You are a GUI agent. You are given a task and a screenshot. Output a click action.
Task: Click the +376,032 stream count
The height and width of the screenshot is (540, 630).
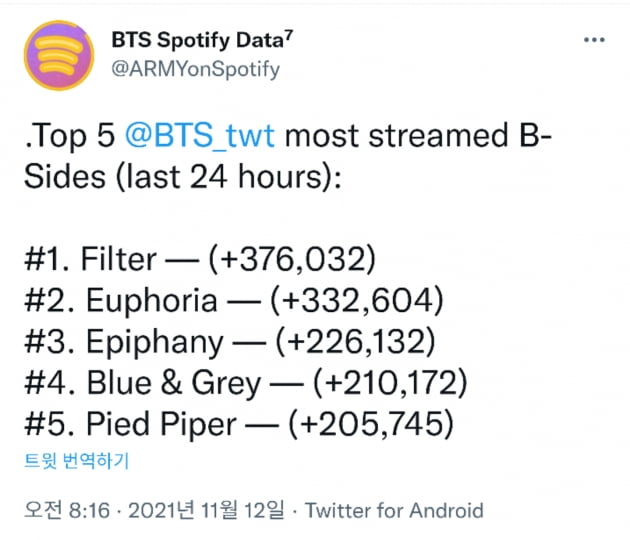tap(292, 259)
